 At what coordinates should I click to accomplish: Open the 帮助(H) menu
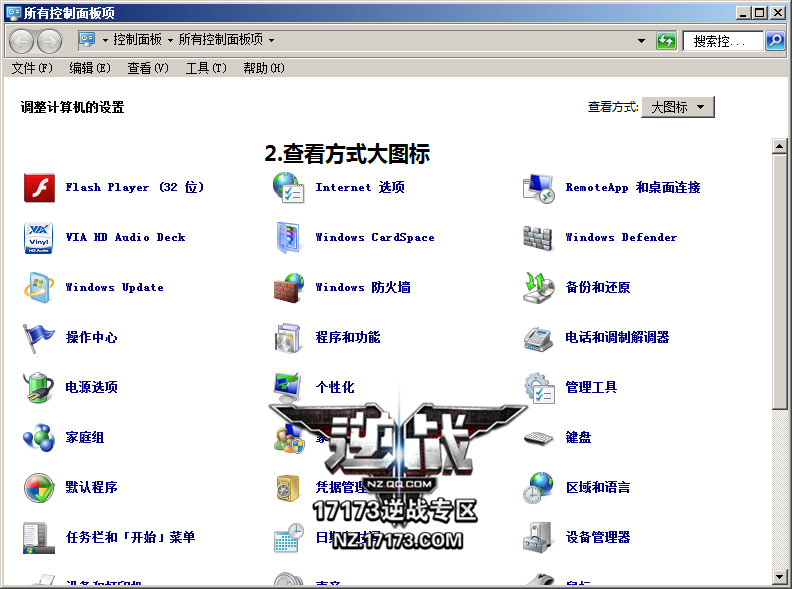pos(264,68)
